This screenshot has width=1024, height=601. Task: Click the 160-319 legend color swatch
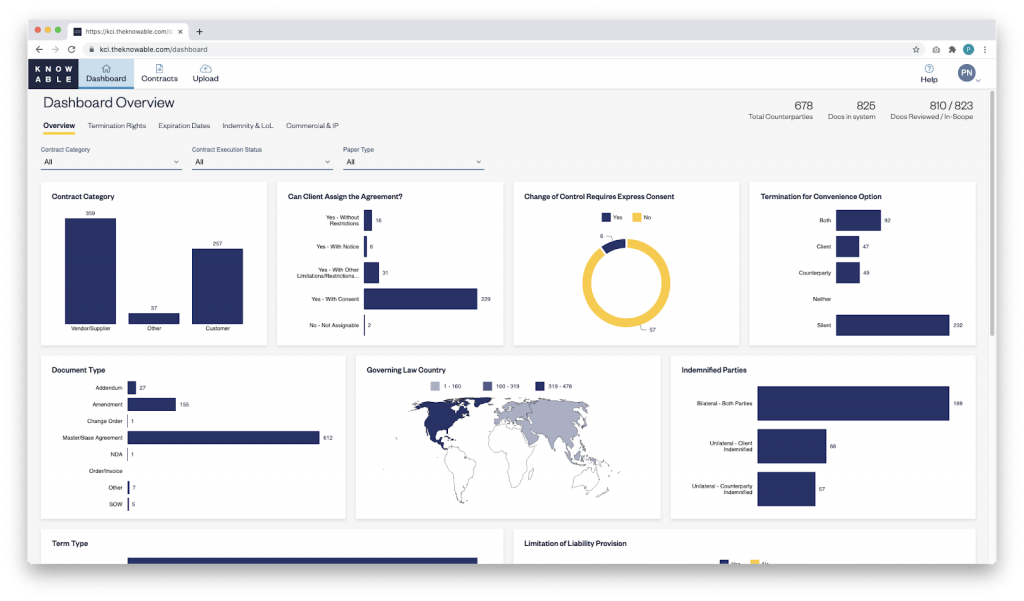pyautogui.click(x=487, y=386)
